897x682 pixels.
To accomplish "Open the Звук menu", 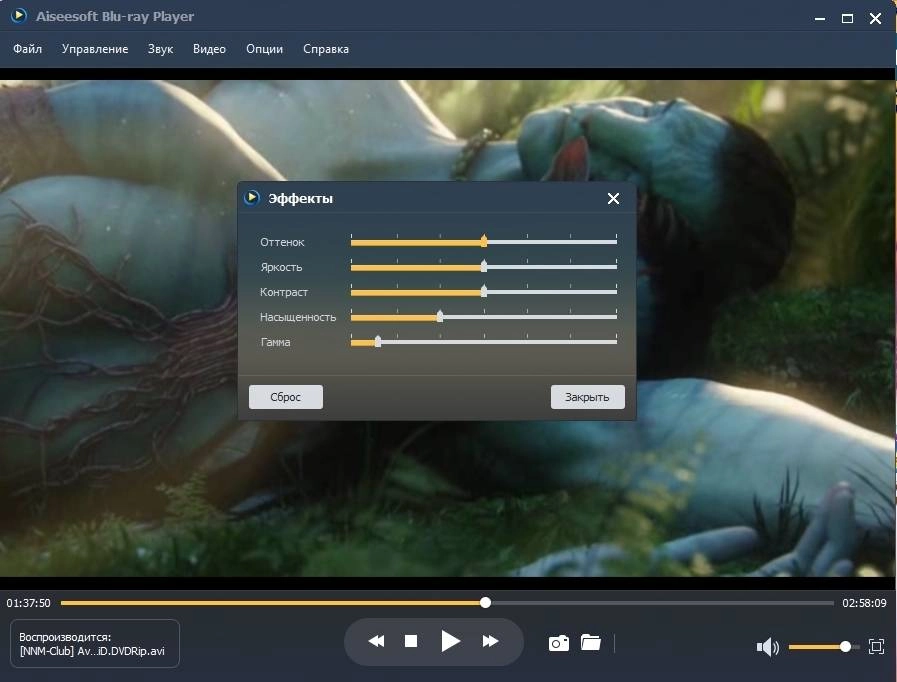I will click(x=160, y=49).
